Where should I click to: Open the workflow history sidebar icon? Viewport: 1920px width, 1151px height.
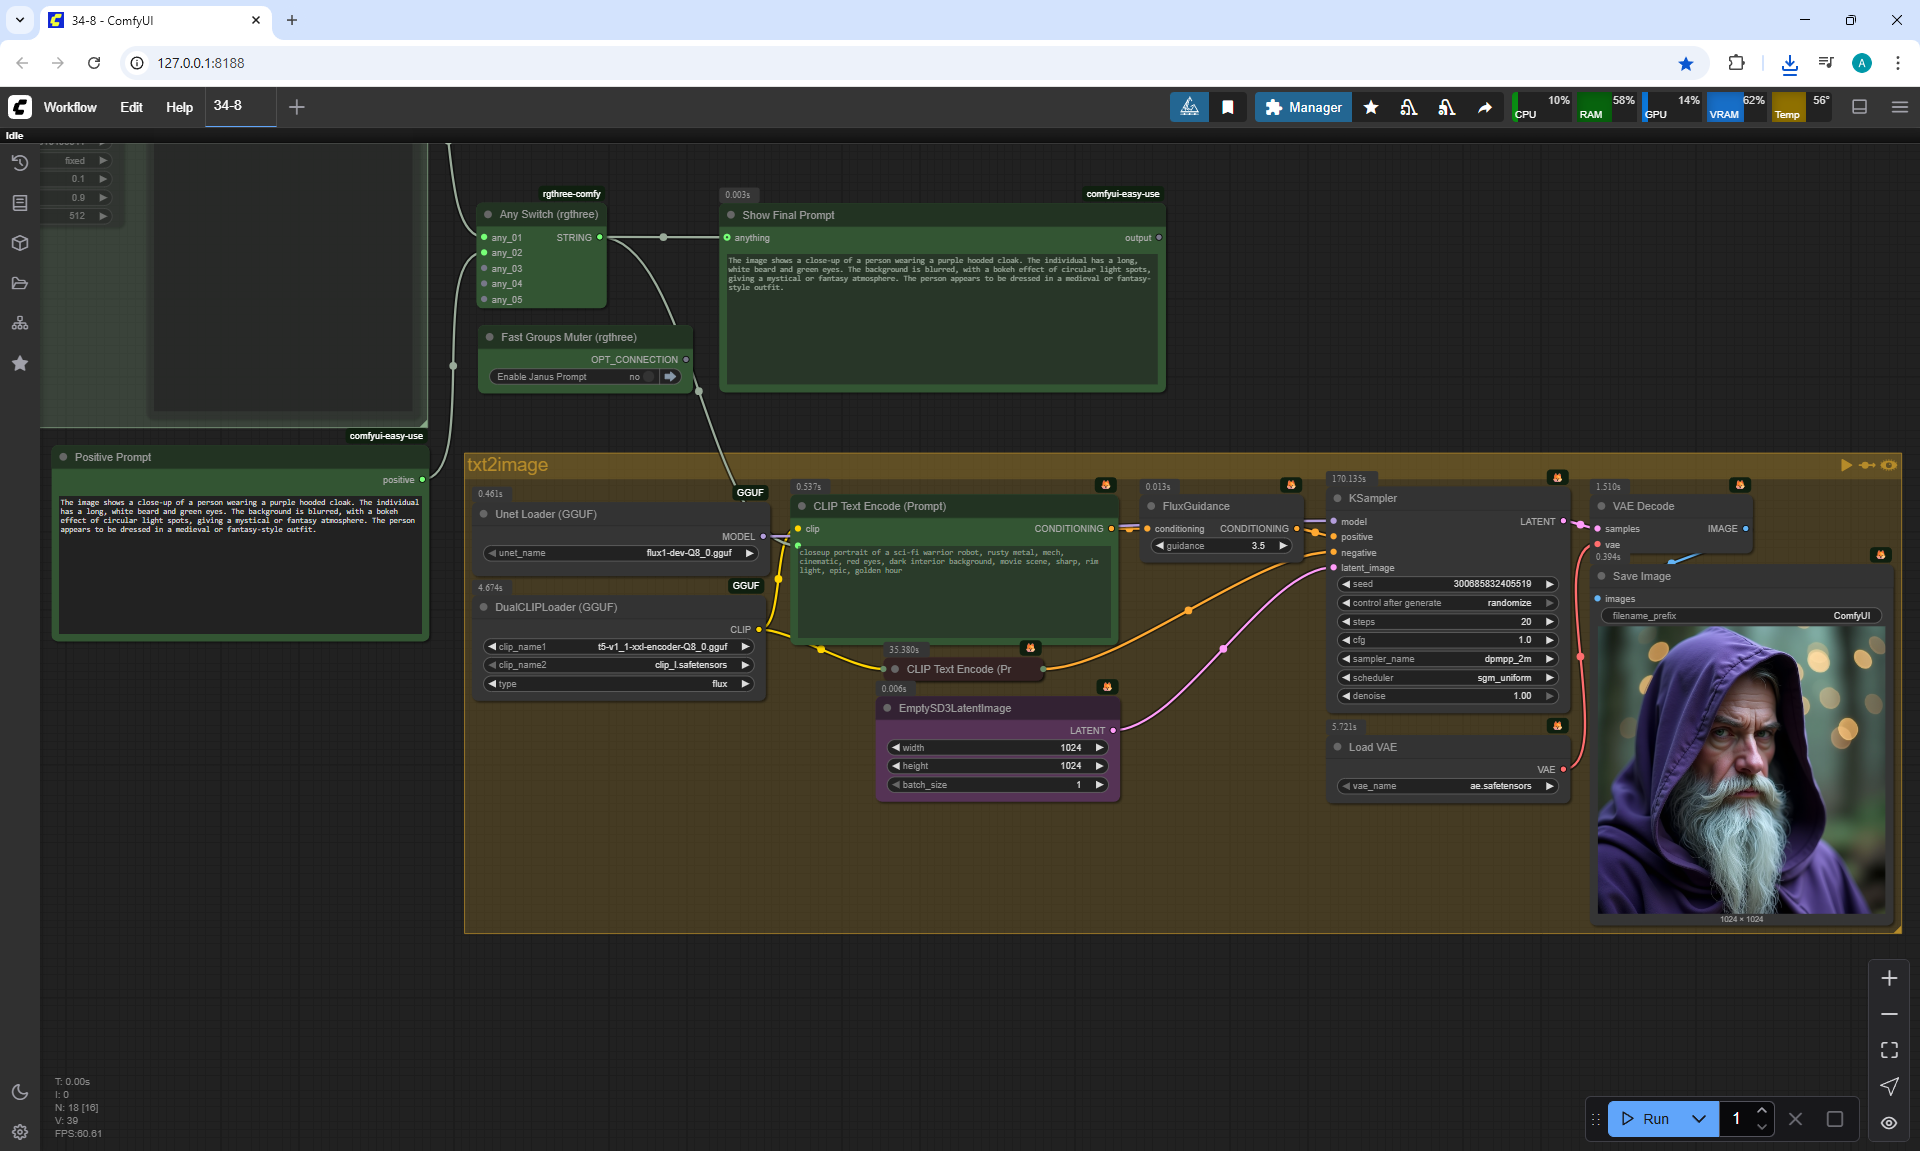(x=20, y=163)
